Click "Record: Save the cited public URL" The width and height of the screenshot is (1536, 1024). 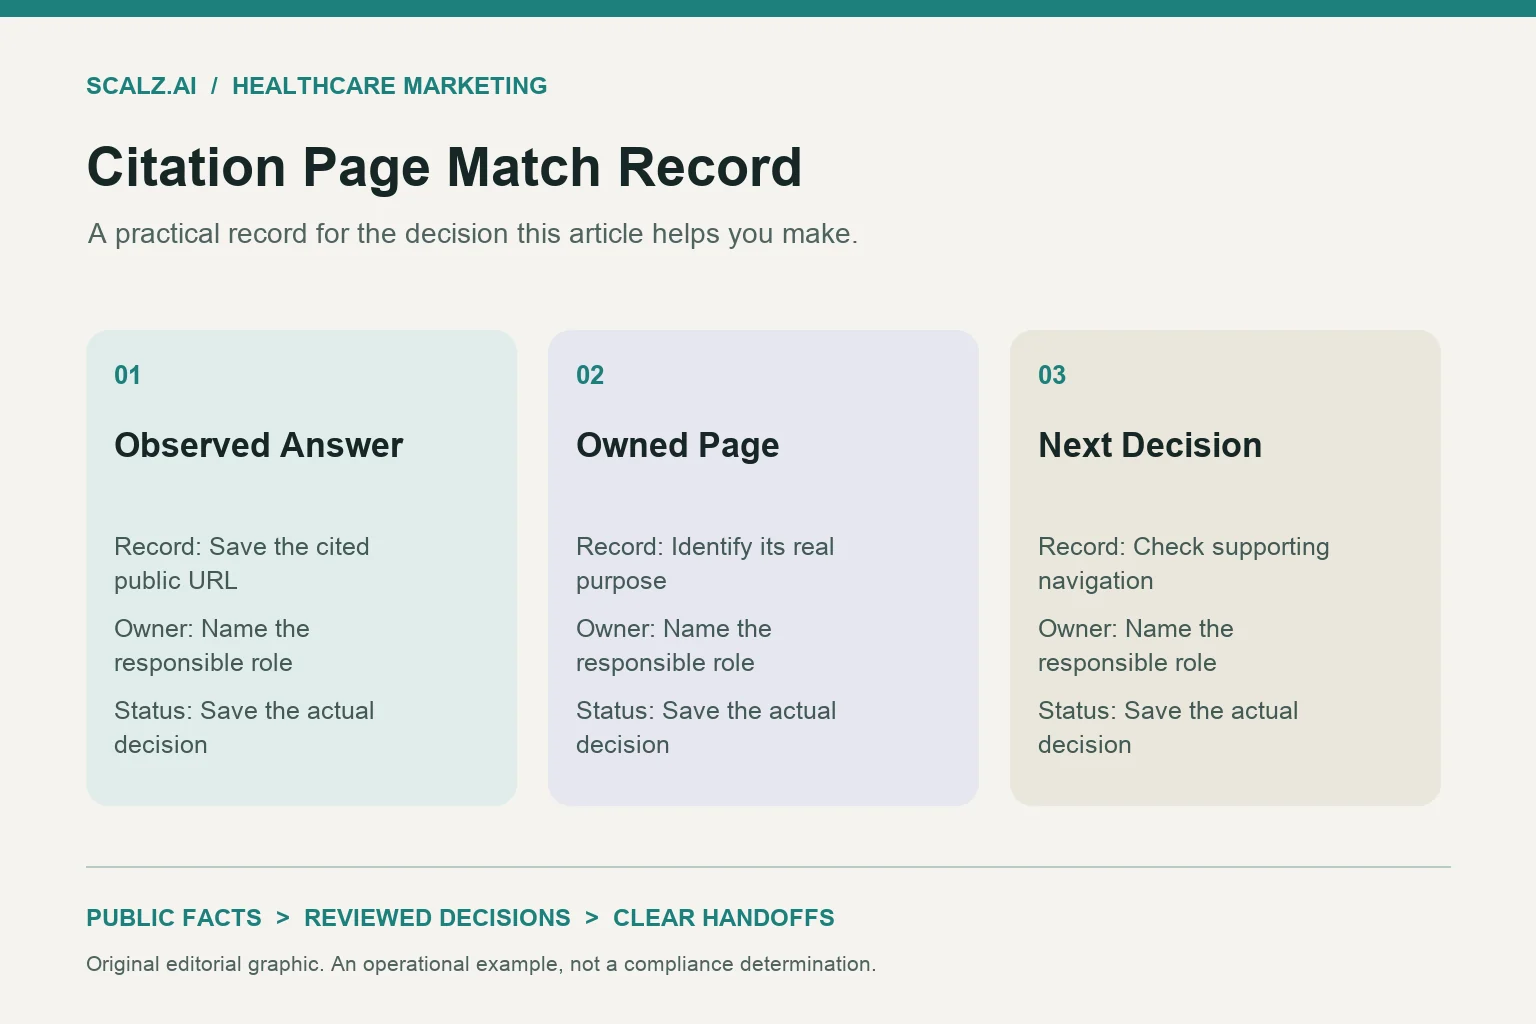(x=241, y=563)
